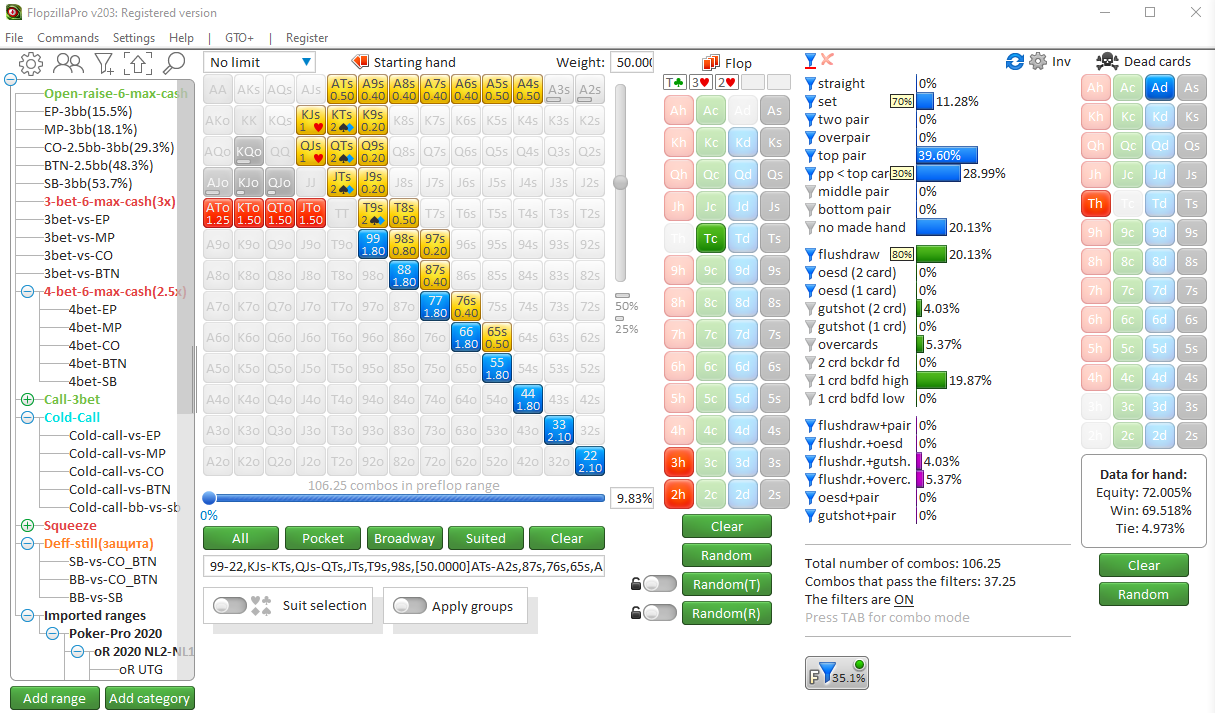Open the magnifier search icon above the tree
This screenshot has height=713, width=1215.
click(174, 64)
